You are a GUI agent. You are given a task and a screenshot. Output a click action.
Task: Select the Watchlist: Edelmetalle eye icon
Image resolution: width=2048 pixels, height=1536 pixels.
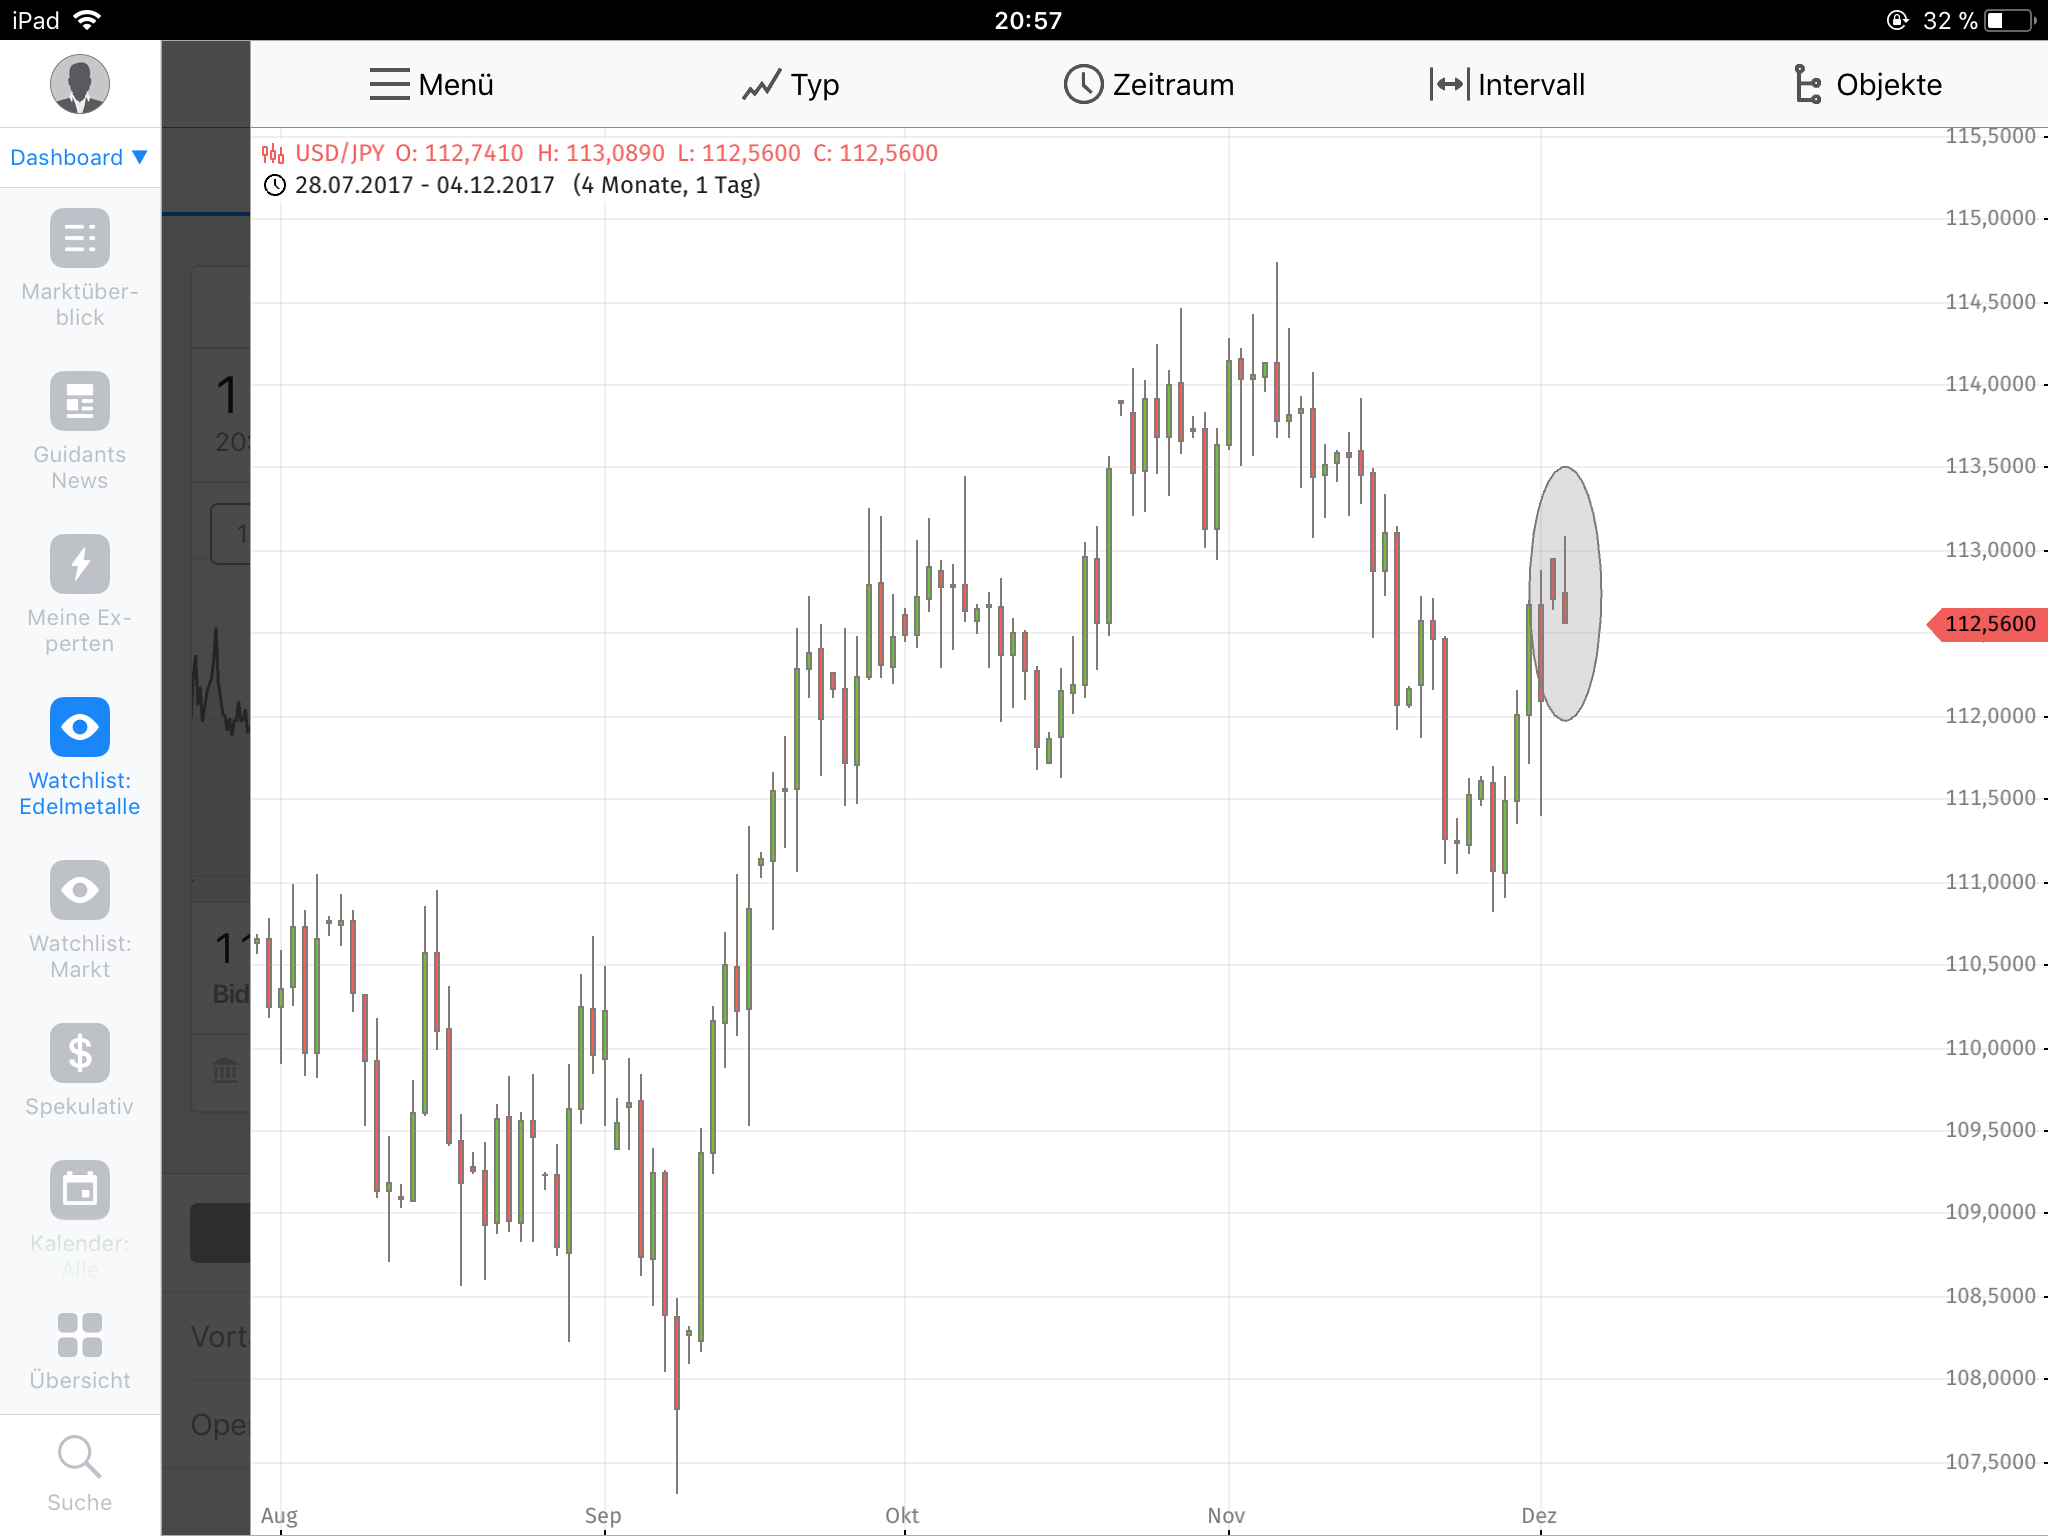79,727
